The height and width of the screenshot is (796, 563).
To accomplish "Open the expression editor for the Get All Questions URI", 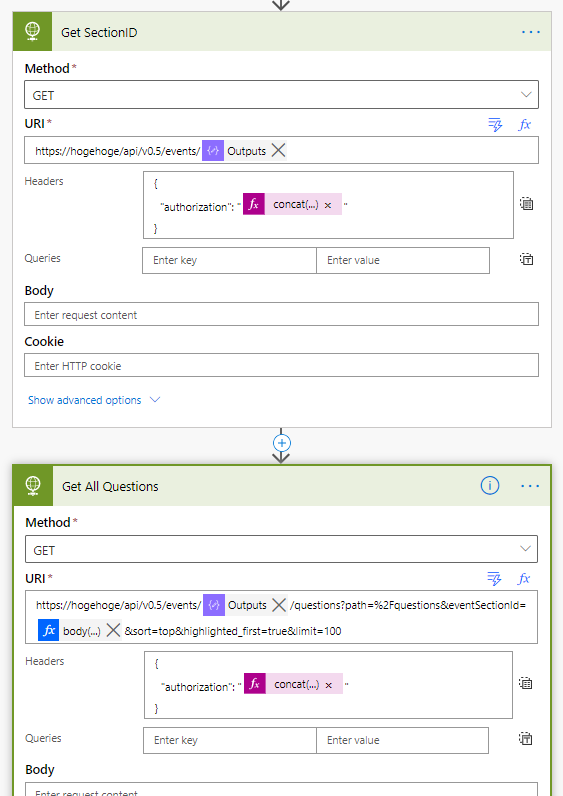I will pos(523,578).
